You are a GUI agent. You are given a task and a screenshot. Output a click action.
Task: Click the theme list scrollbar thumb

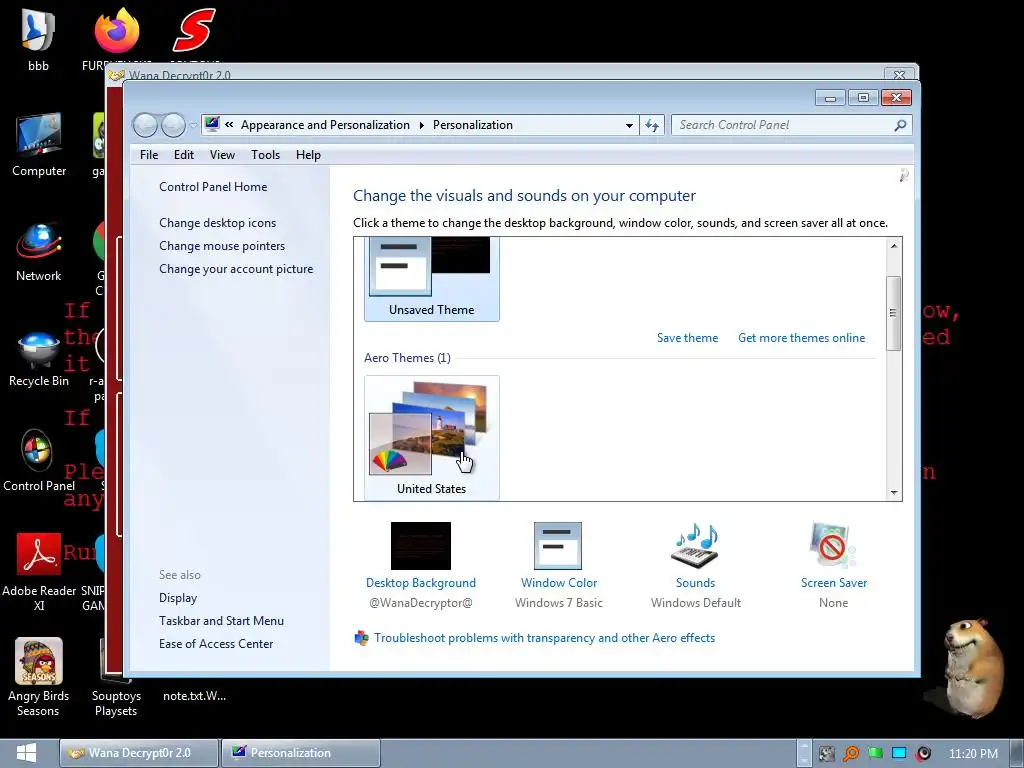893,313
